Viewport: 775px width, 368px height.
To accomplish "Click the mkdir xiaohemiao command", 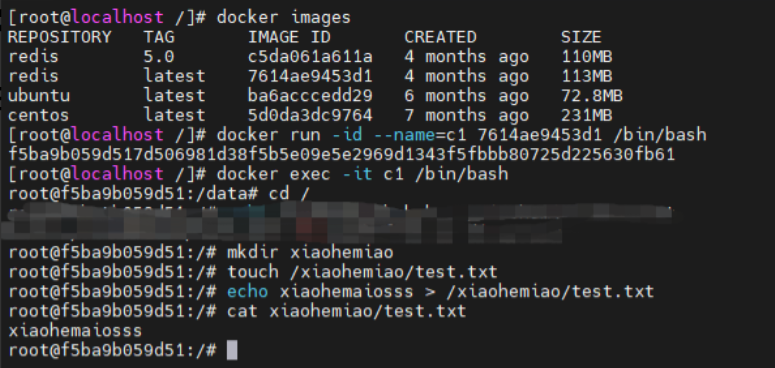I will tap(310, 252).
